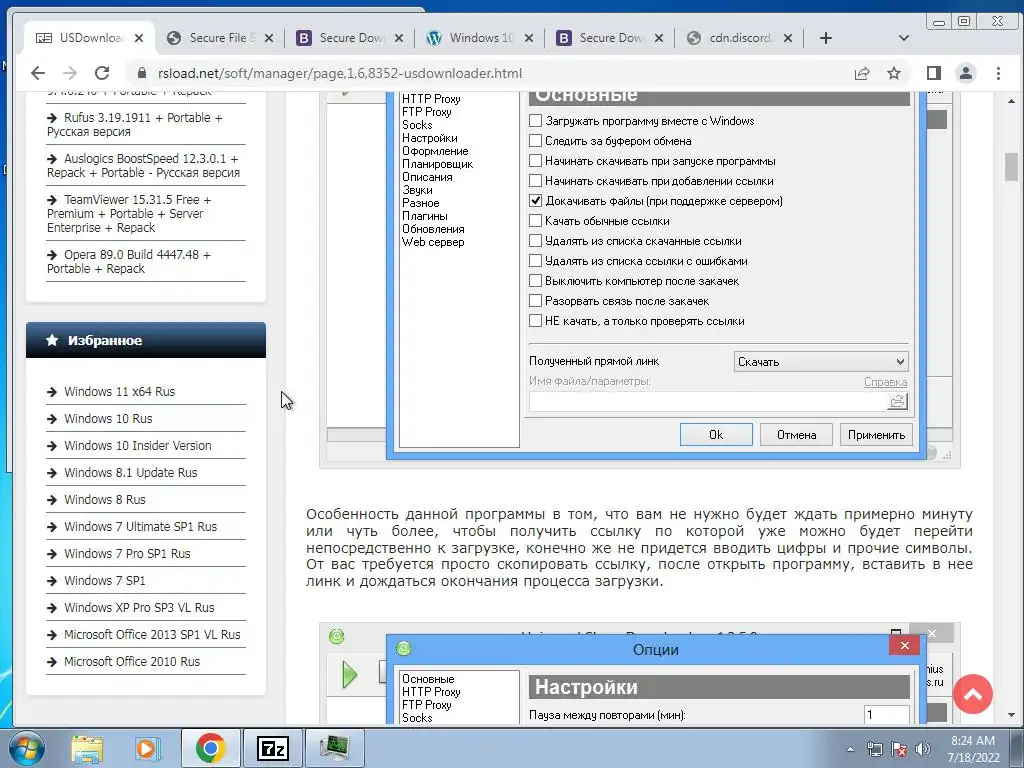
Task: Switch to the first Secure File tab
Action: [x=221, y=38]
